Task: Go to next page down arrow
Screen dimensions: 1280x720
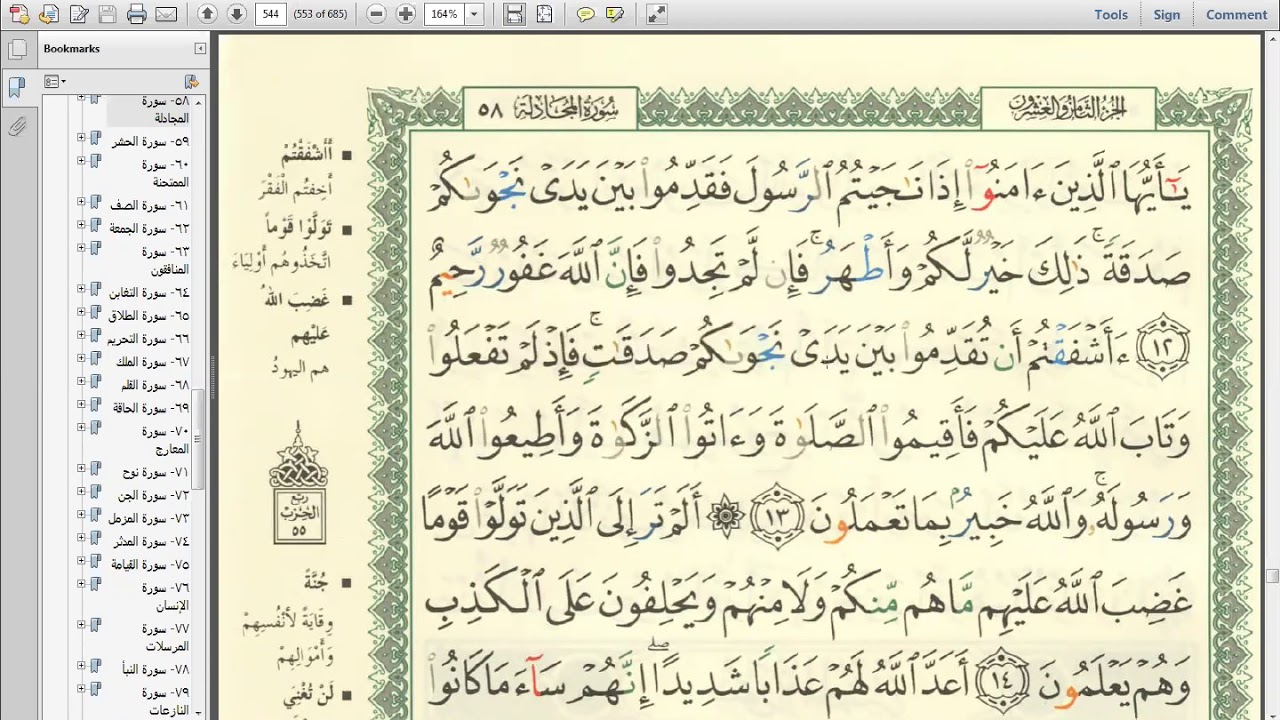Action: click(236, 14)
